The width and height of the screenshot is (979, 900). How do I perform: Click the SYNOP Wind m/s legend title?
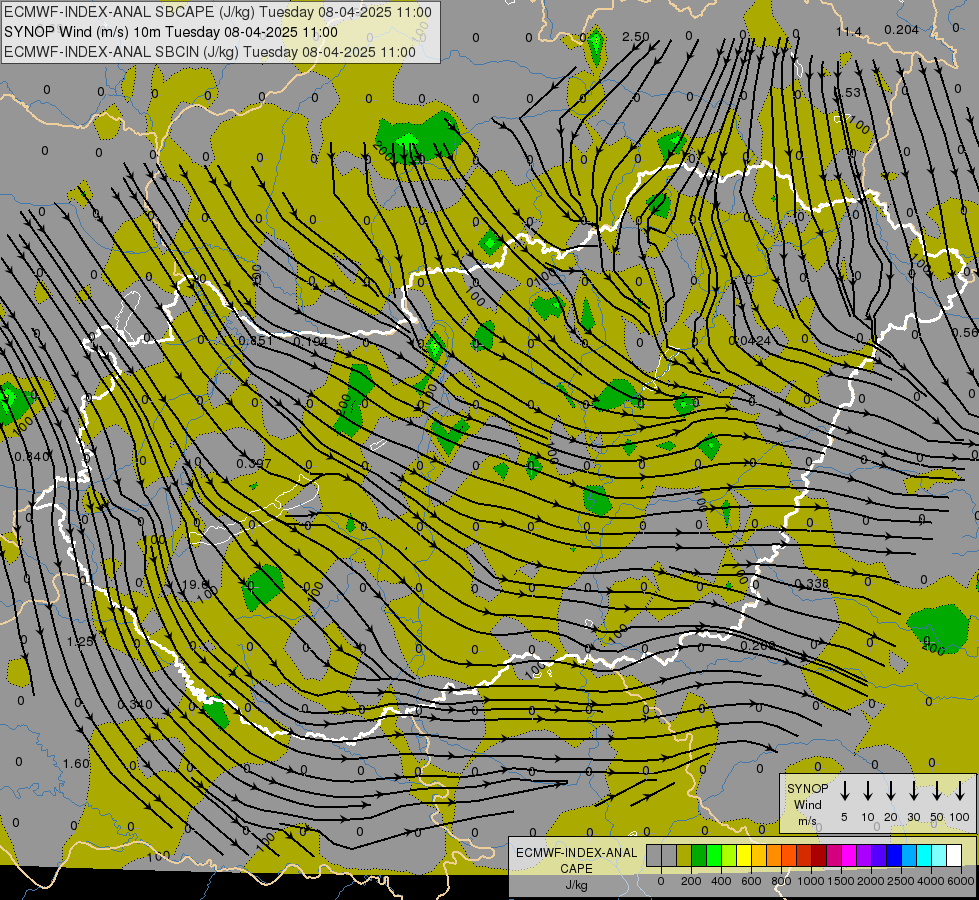pos(807,804)
